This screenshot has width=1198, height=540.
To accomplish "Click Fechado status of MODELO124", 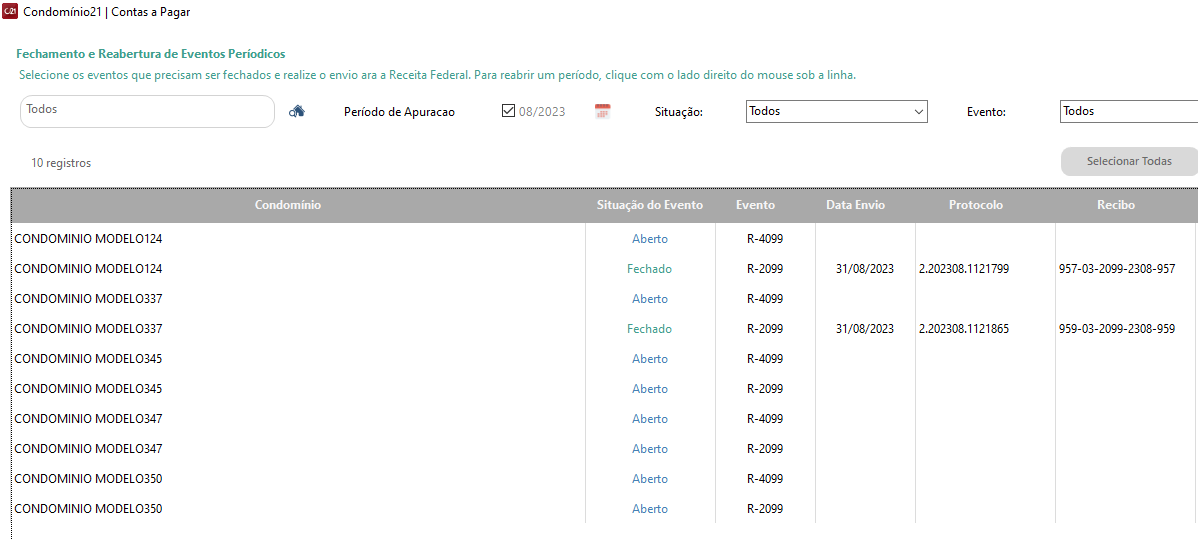I will (x=649, y=269).
